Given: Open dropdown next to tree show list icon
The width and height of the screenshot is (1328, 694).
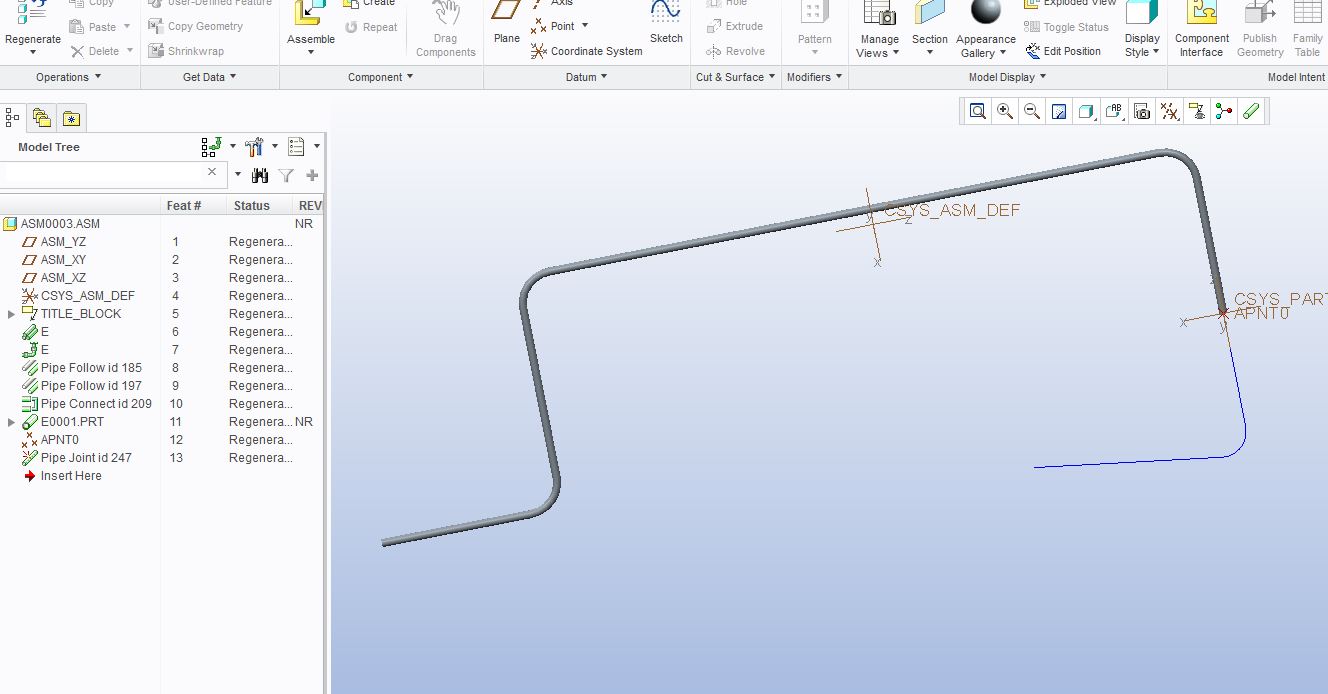Looking at the screenshot, I should click(316, 147).
